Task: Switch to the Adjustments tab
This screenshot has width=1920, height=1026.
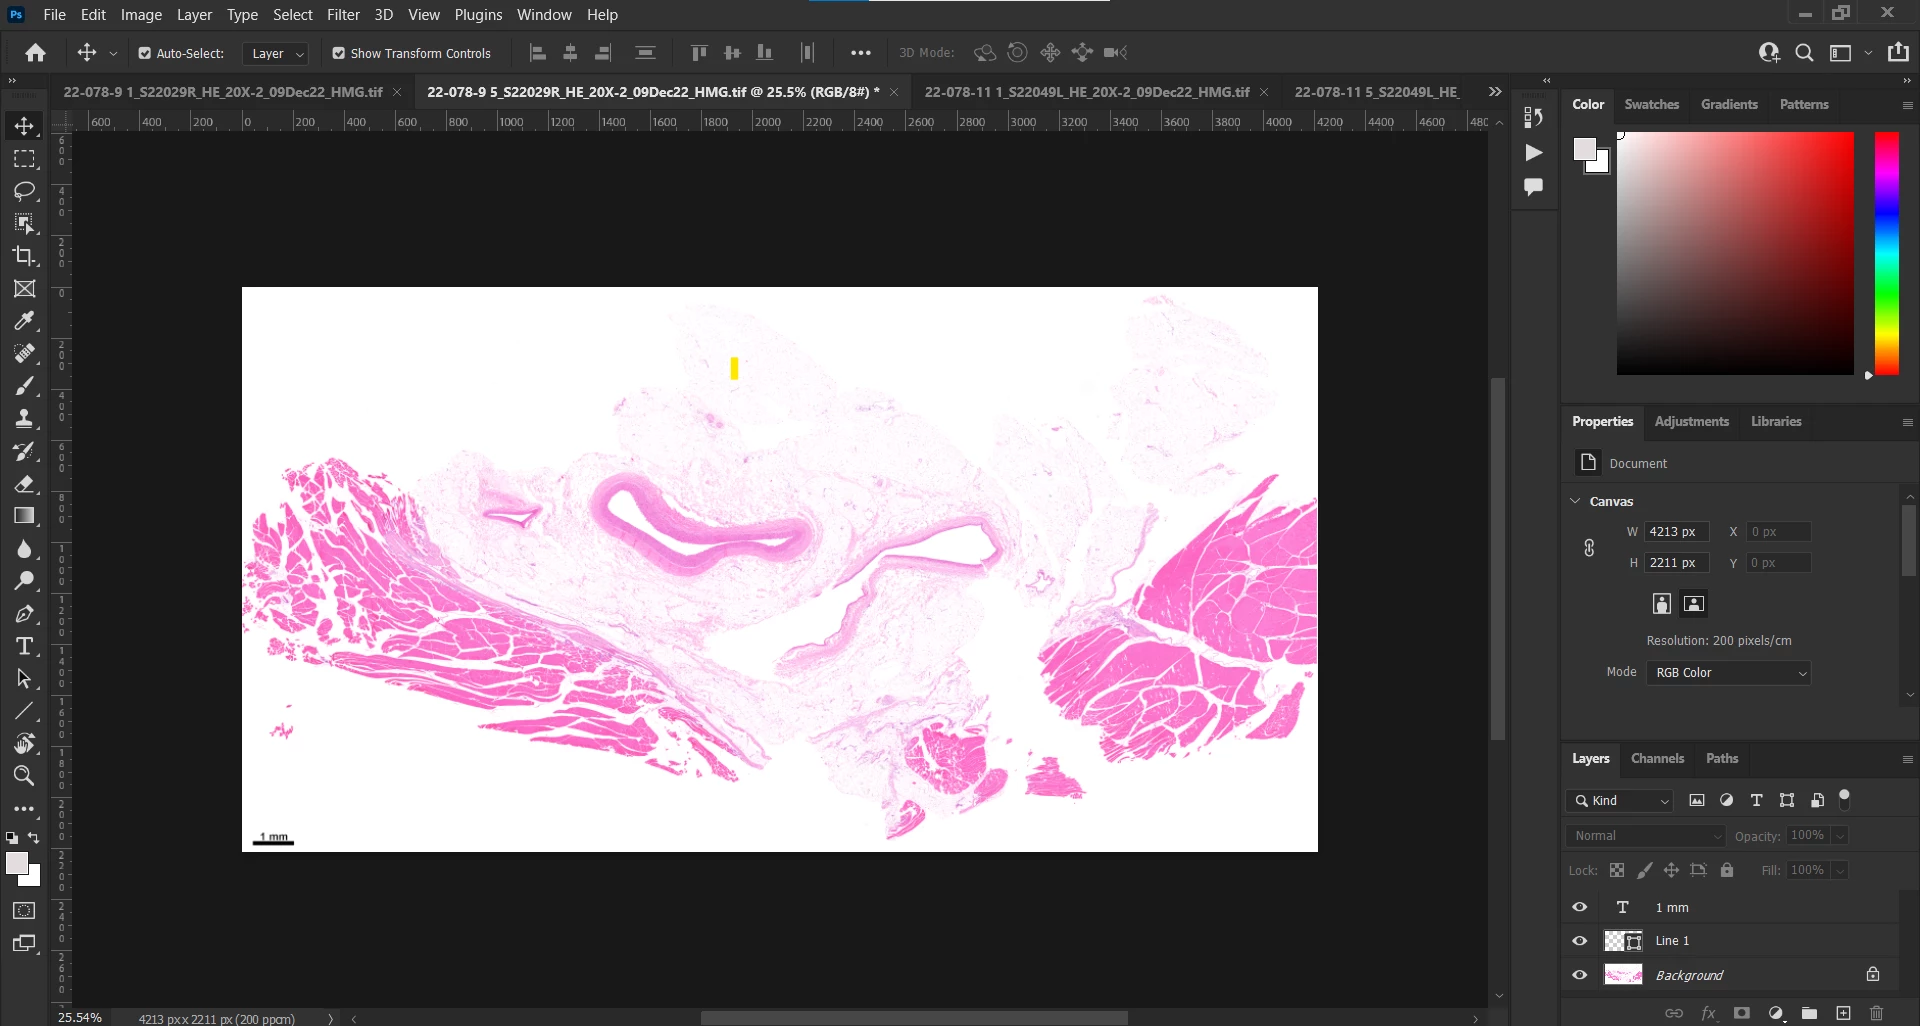Action: pos(1691,421)
